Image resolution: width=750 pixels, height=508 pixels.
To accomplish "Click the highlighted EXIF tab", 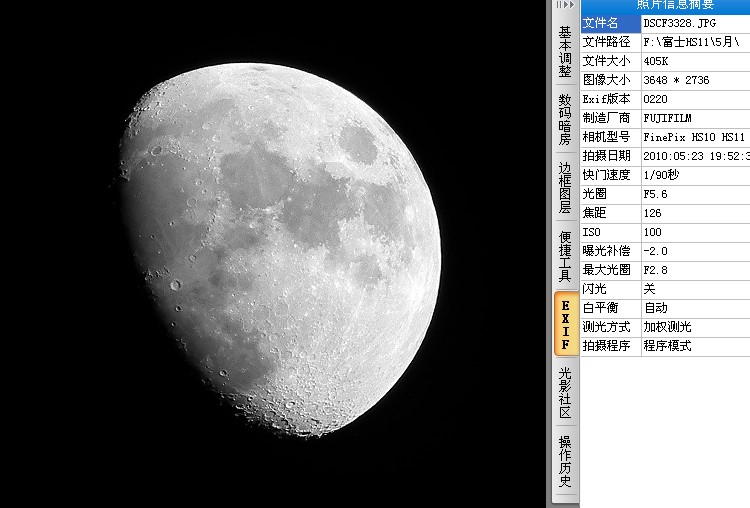I will [x=565, y=324].
